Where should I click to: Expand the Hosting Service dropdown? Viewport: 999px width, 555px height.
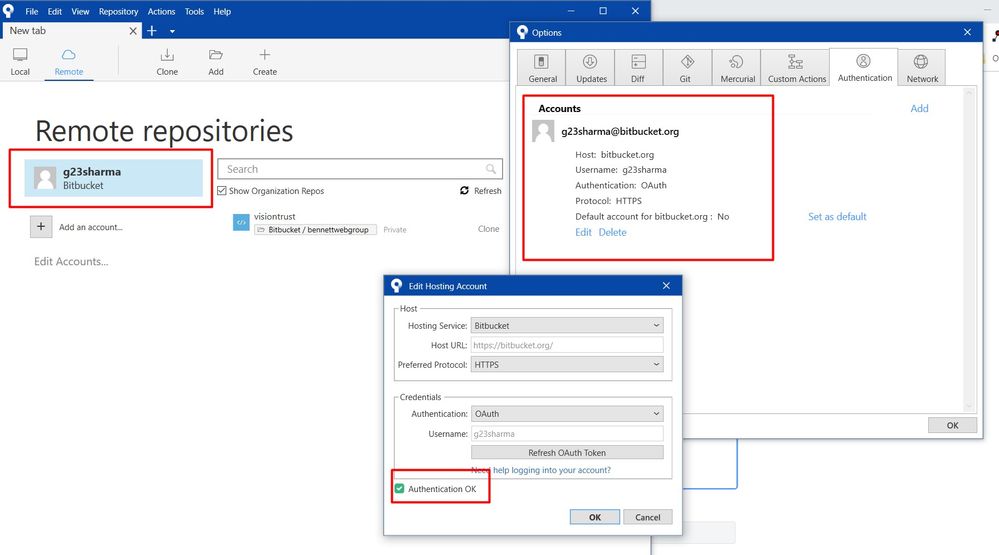[567, 326]
